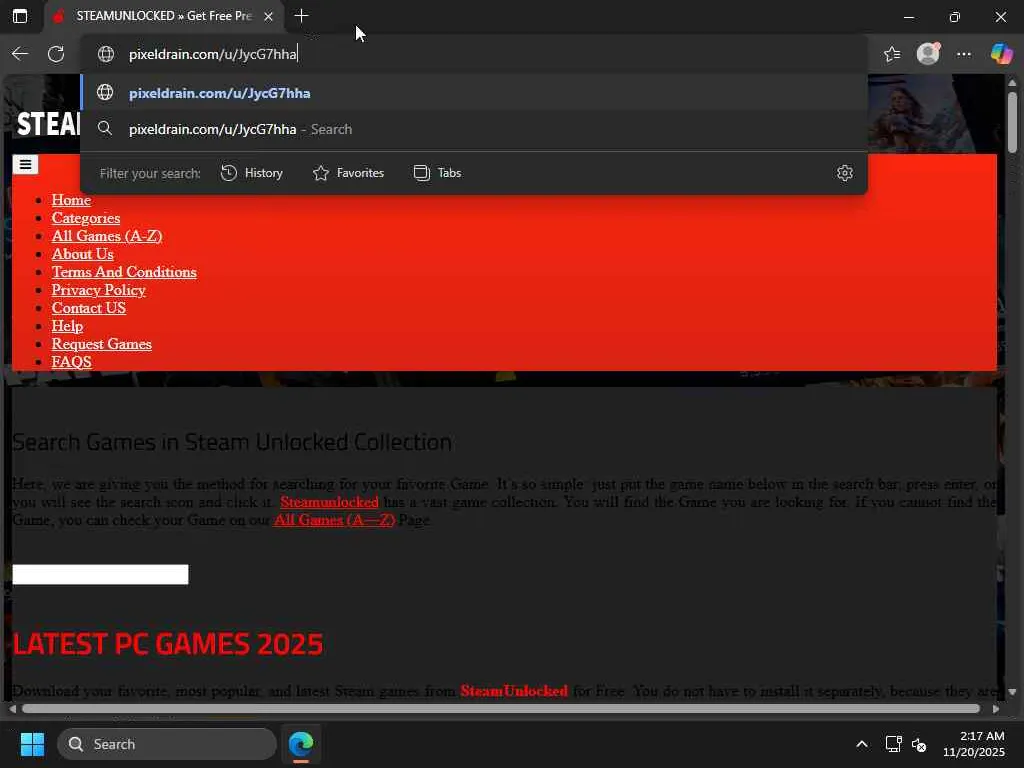1024x768 pixels.
Task: Open the browser profile avatar
Action: pyautogui.click(x=928, y=54)
